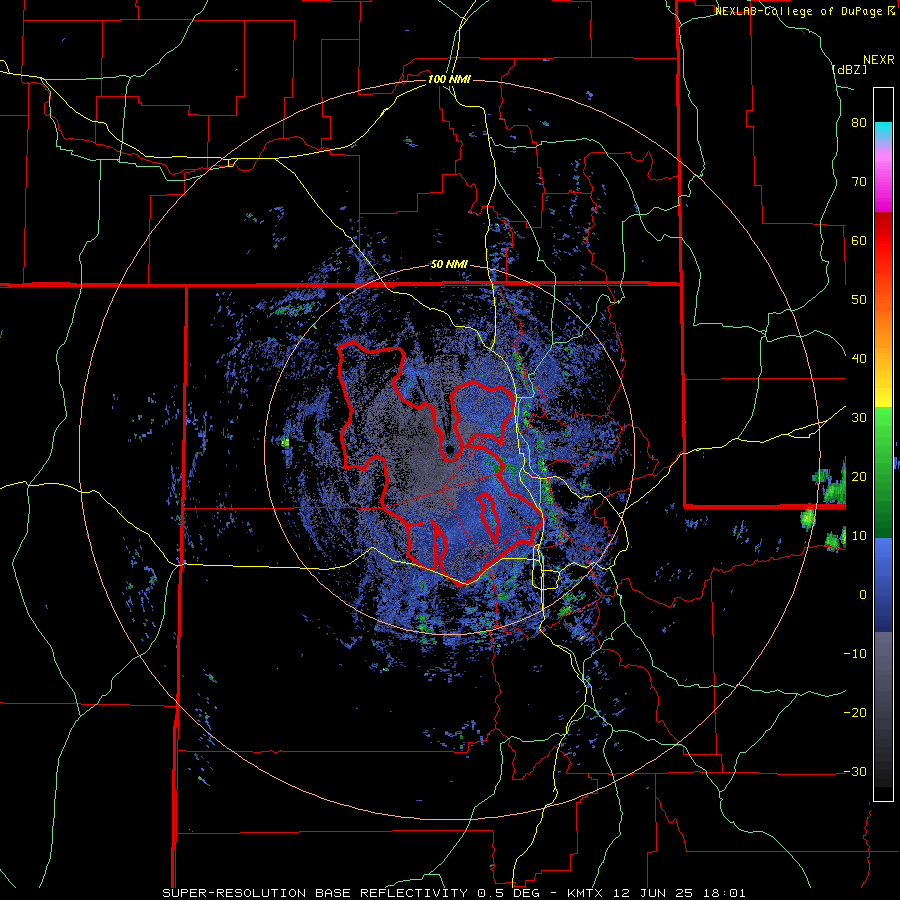Pick the bright green band of the color bar

883,426
